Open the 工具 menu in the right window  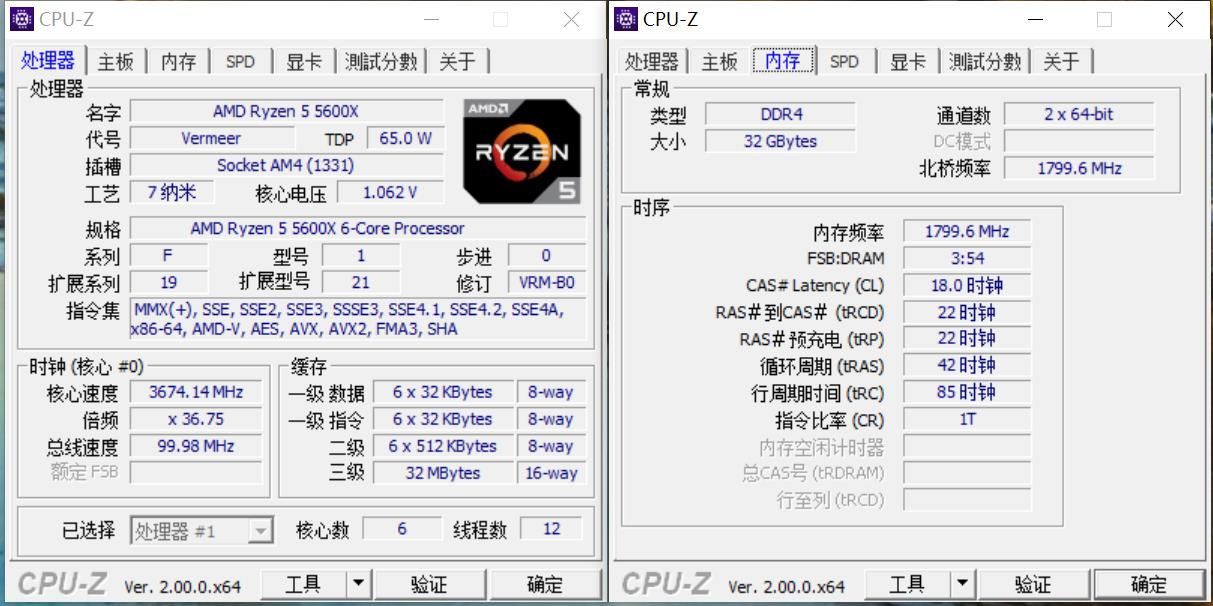coord(907,583)
